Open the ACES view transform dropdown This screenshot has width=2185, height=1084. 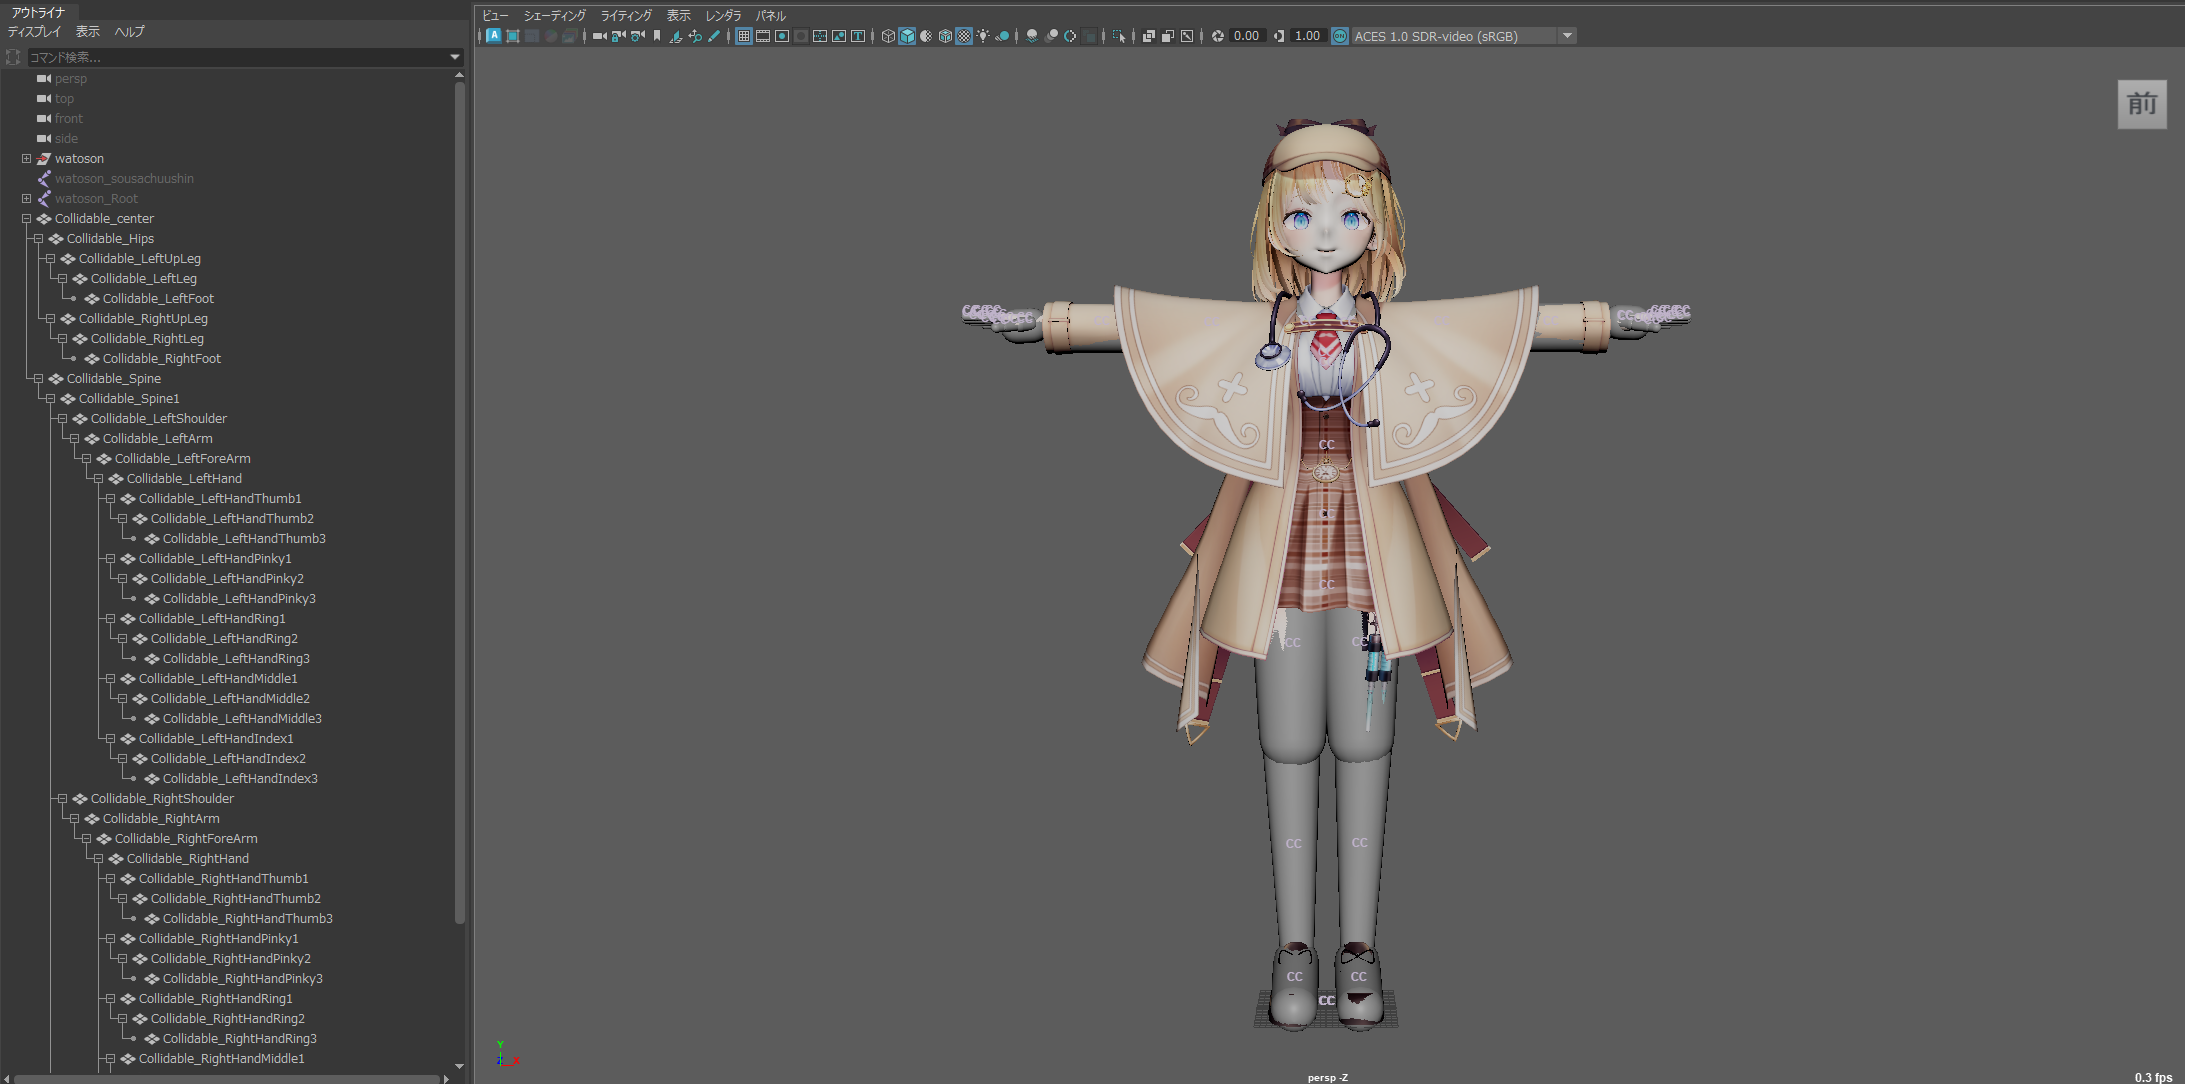(x=1567, y=36)
